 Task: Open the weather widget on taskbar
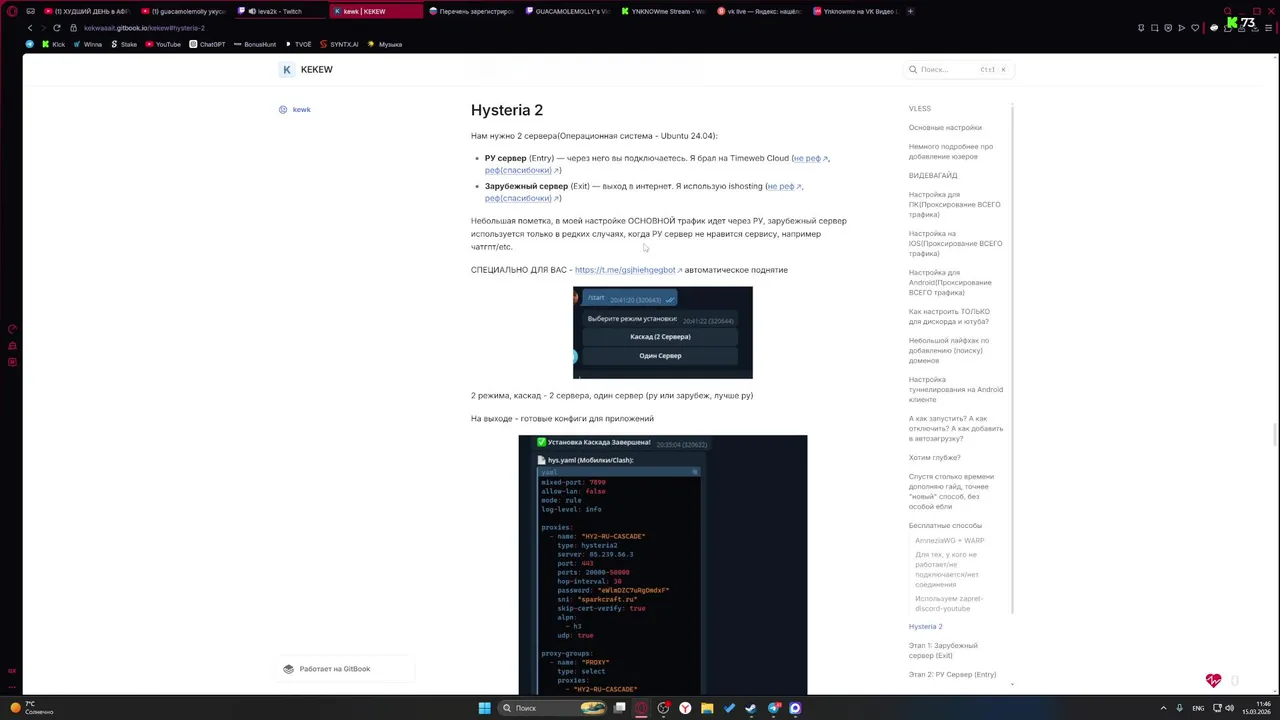coord(32,708)
